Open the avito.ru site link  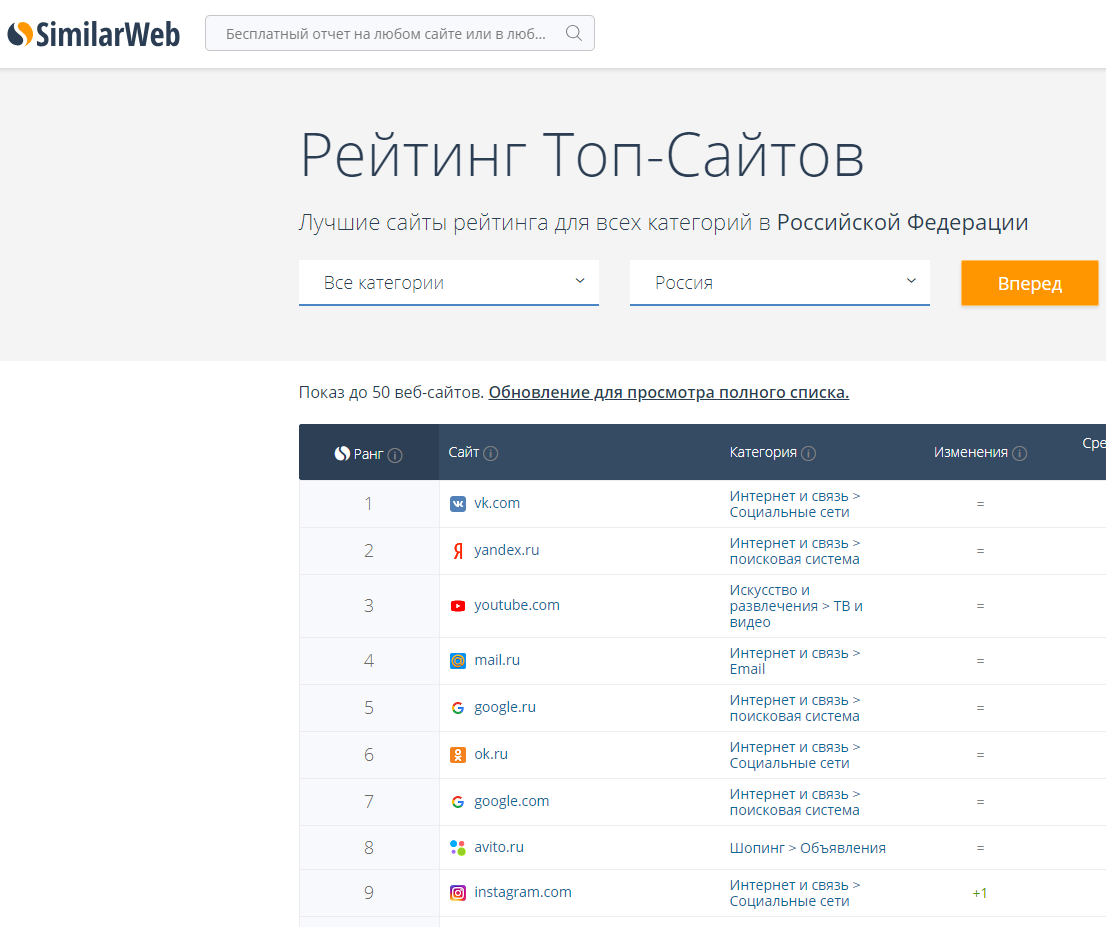click(x=499, y=847)
